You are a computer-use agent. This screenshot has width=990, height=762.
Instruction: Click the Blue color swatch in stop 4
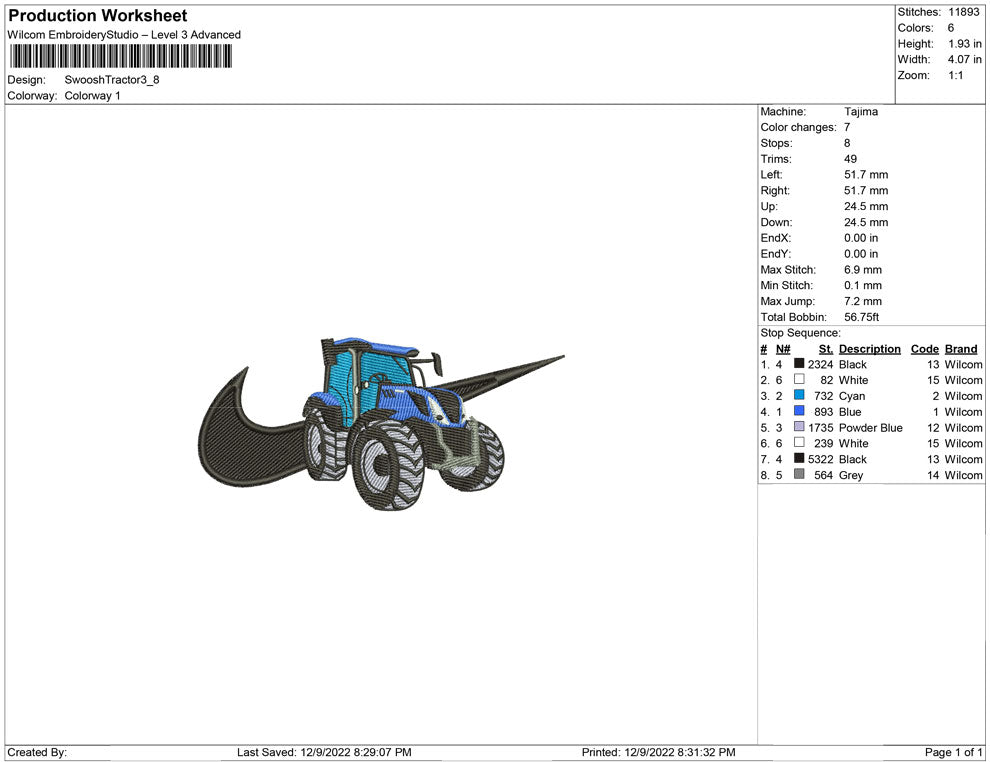click(799, 411)
